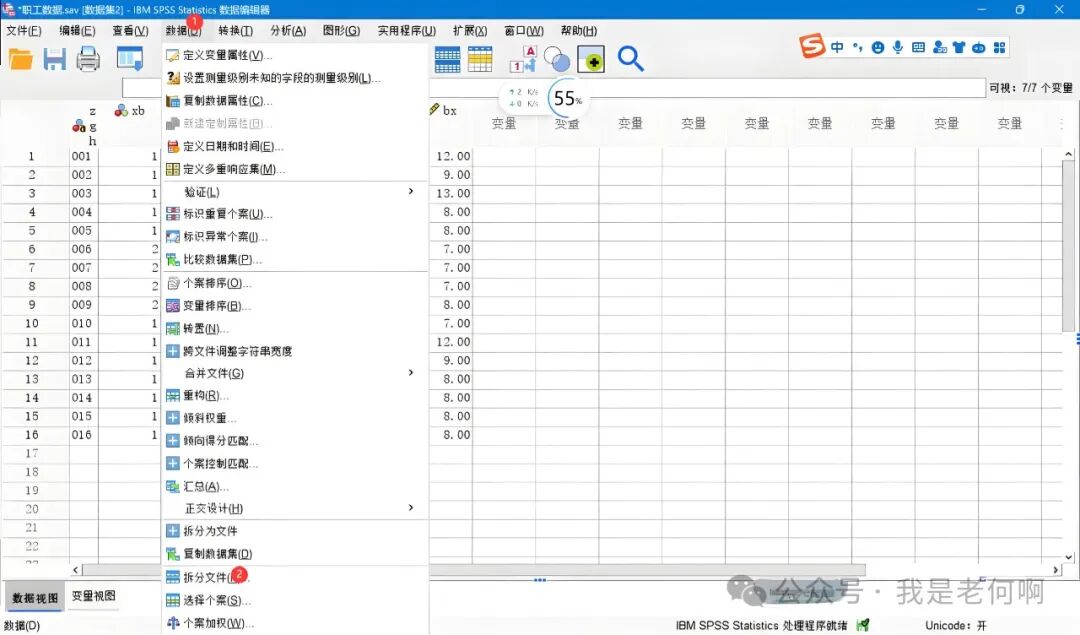
Task: Open the 编辑(E) menu
Action: click(x=77, y=30)
